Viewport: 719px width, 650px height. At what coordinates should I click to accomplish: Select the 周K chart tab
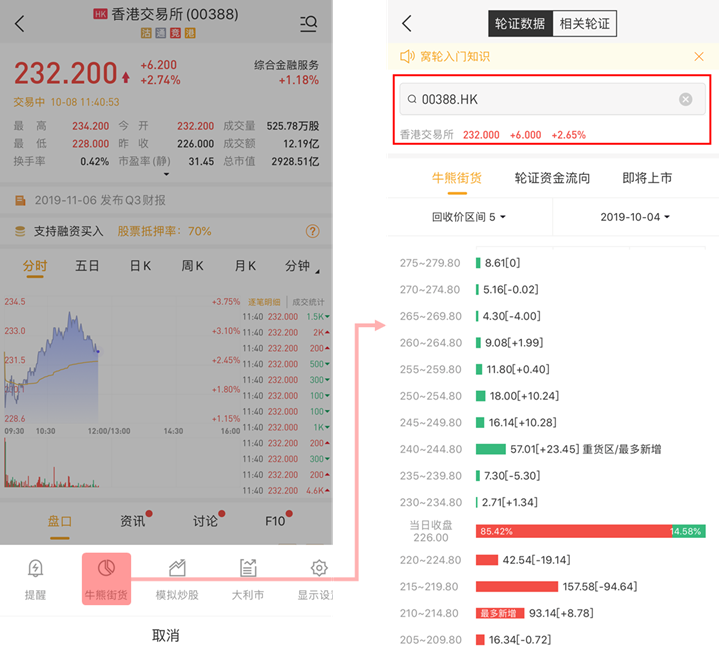tap(192, 266)
